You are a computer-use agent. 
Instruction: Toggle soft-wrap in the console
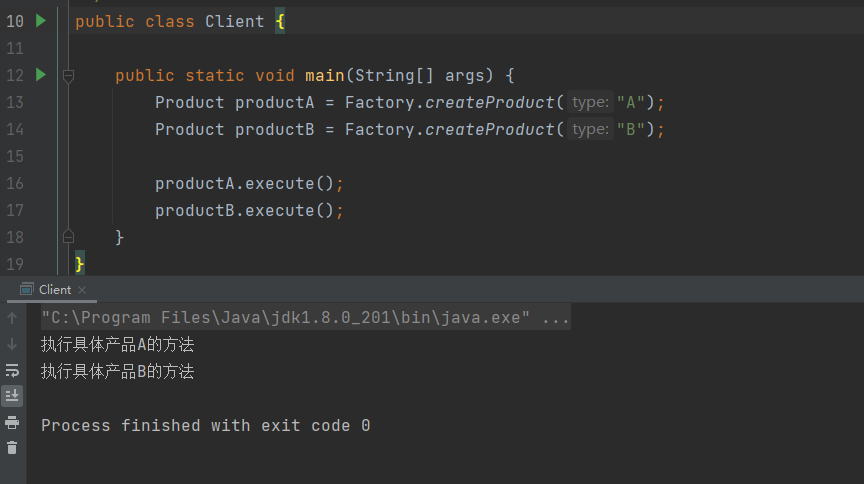(x=12, y=370)
